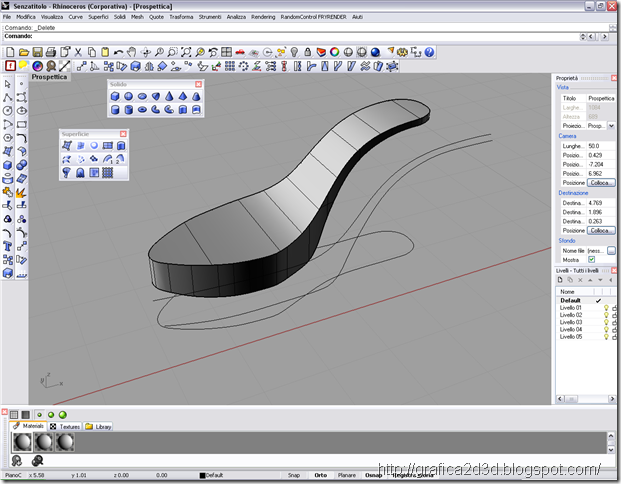Viewport: 621px width, 484px height.
Task: Switch to the Library tab
Action: click(x=98, y=427)
